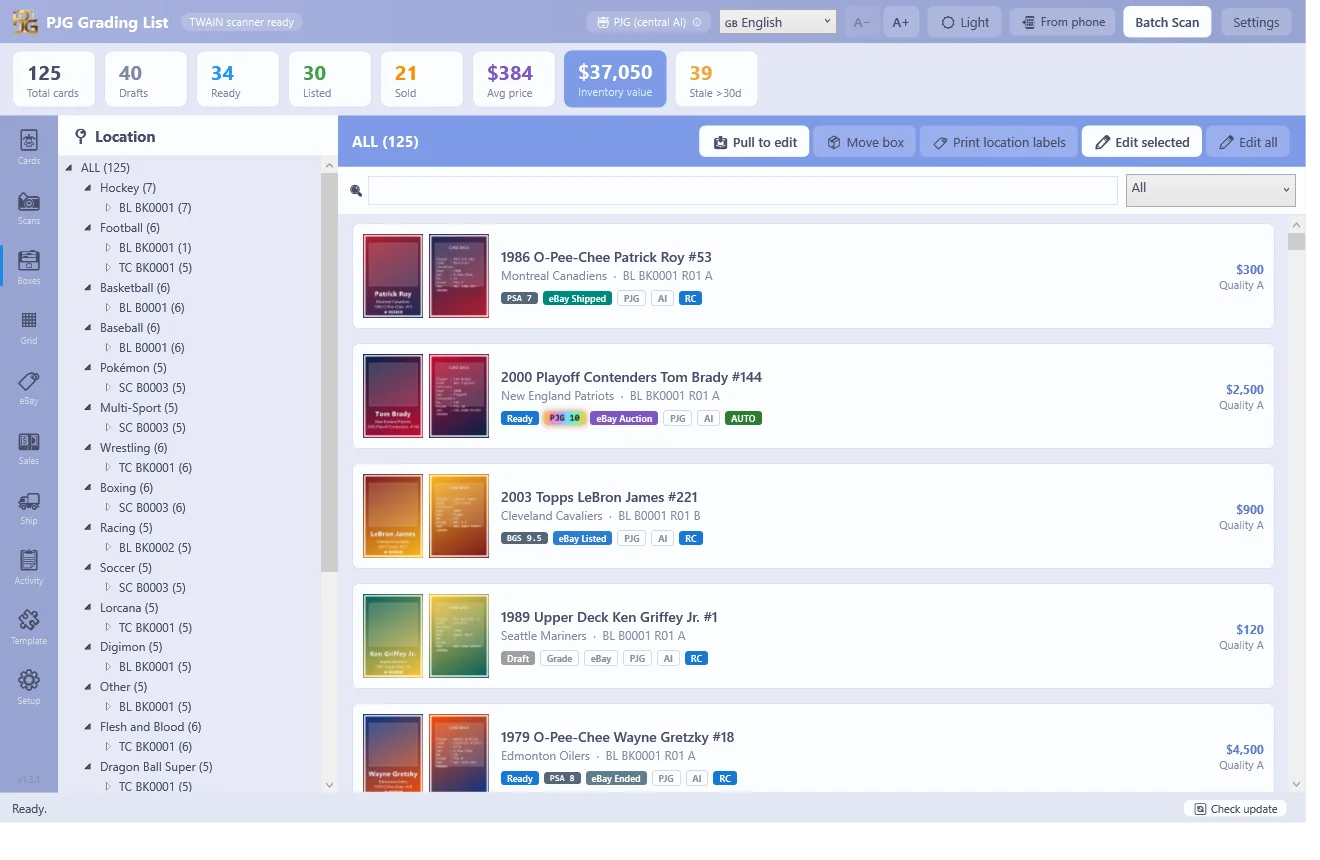Click the PJG 10 badge on Tom Brady
The width and height of the screenshot is (1320, 860).
[564, 418]
